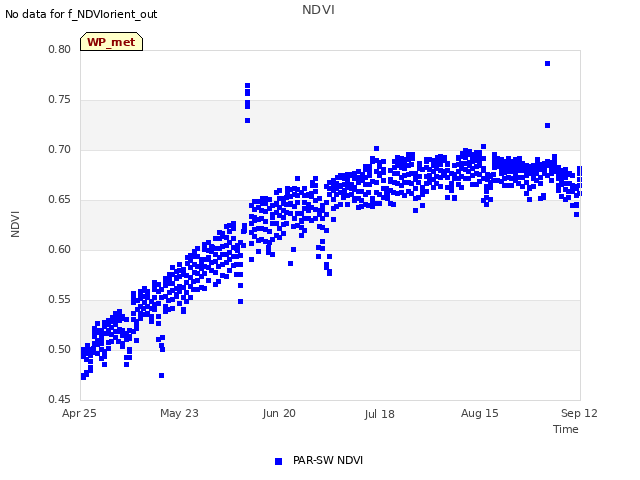640x480 pixels.
Task: Click the 0.80 y-axis tick label
Action: [x=60, y=49]
